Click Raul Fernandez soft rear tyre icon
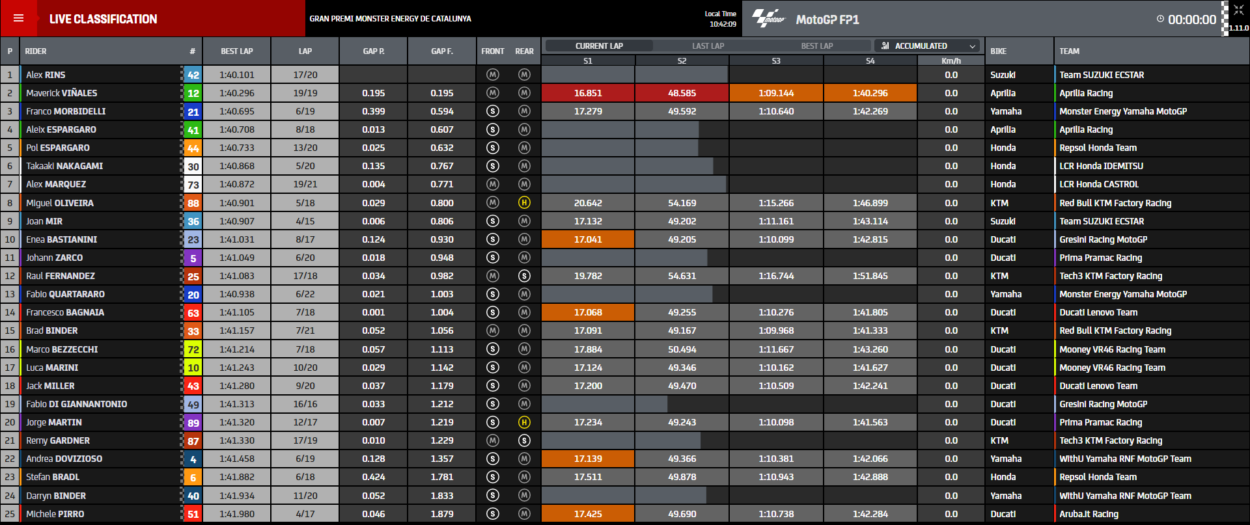 tap(524, 276)
